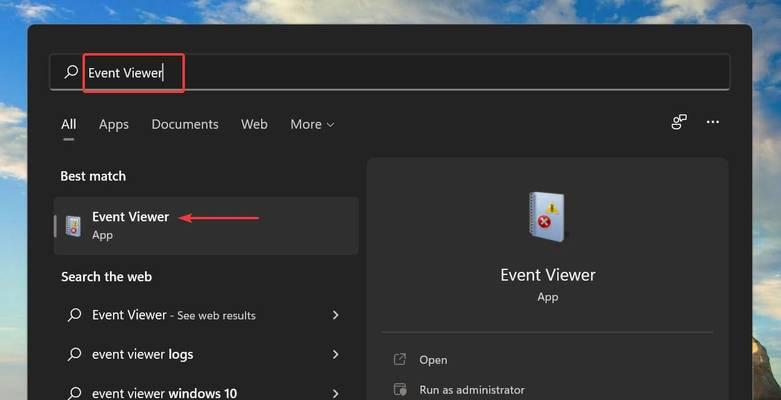Image resolution: width=781 pixels, height=400 pixels.
Task: Open the search feedback people icon
Action: coord(679,122)
